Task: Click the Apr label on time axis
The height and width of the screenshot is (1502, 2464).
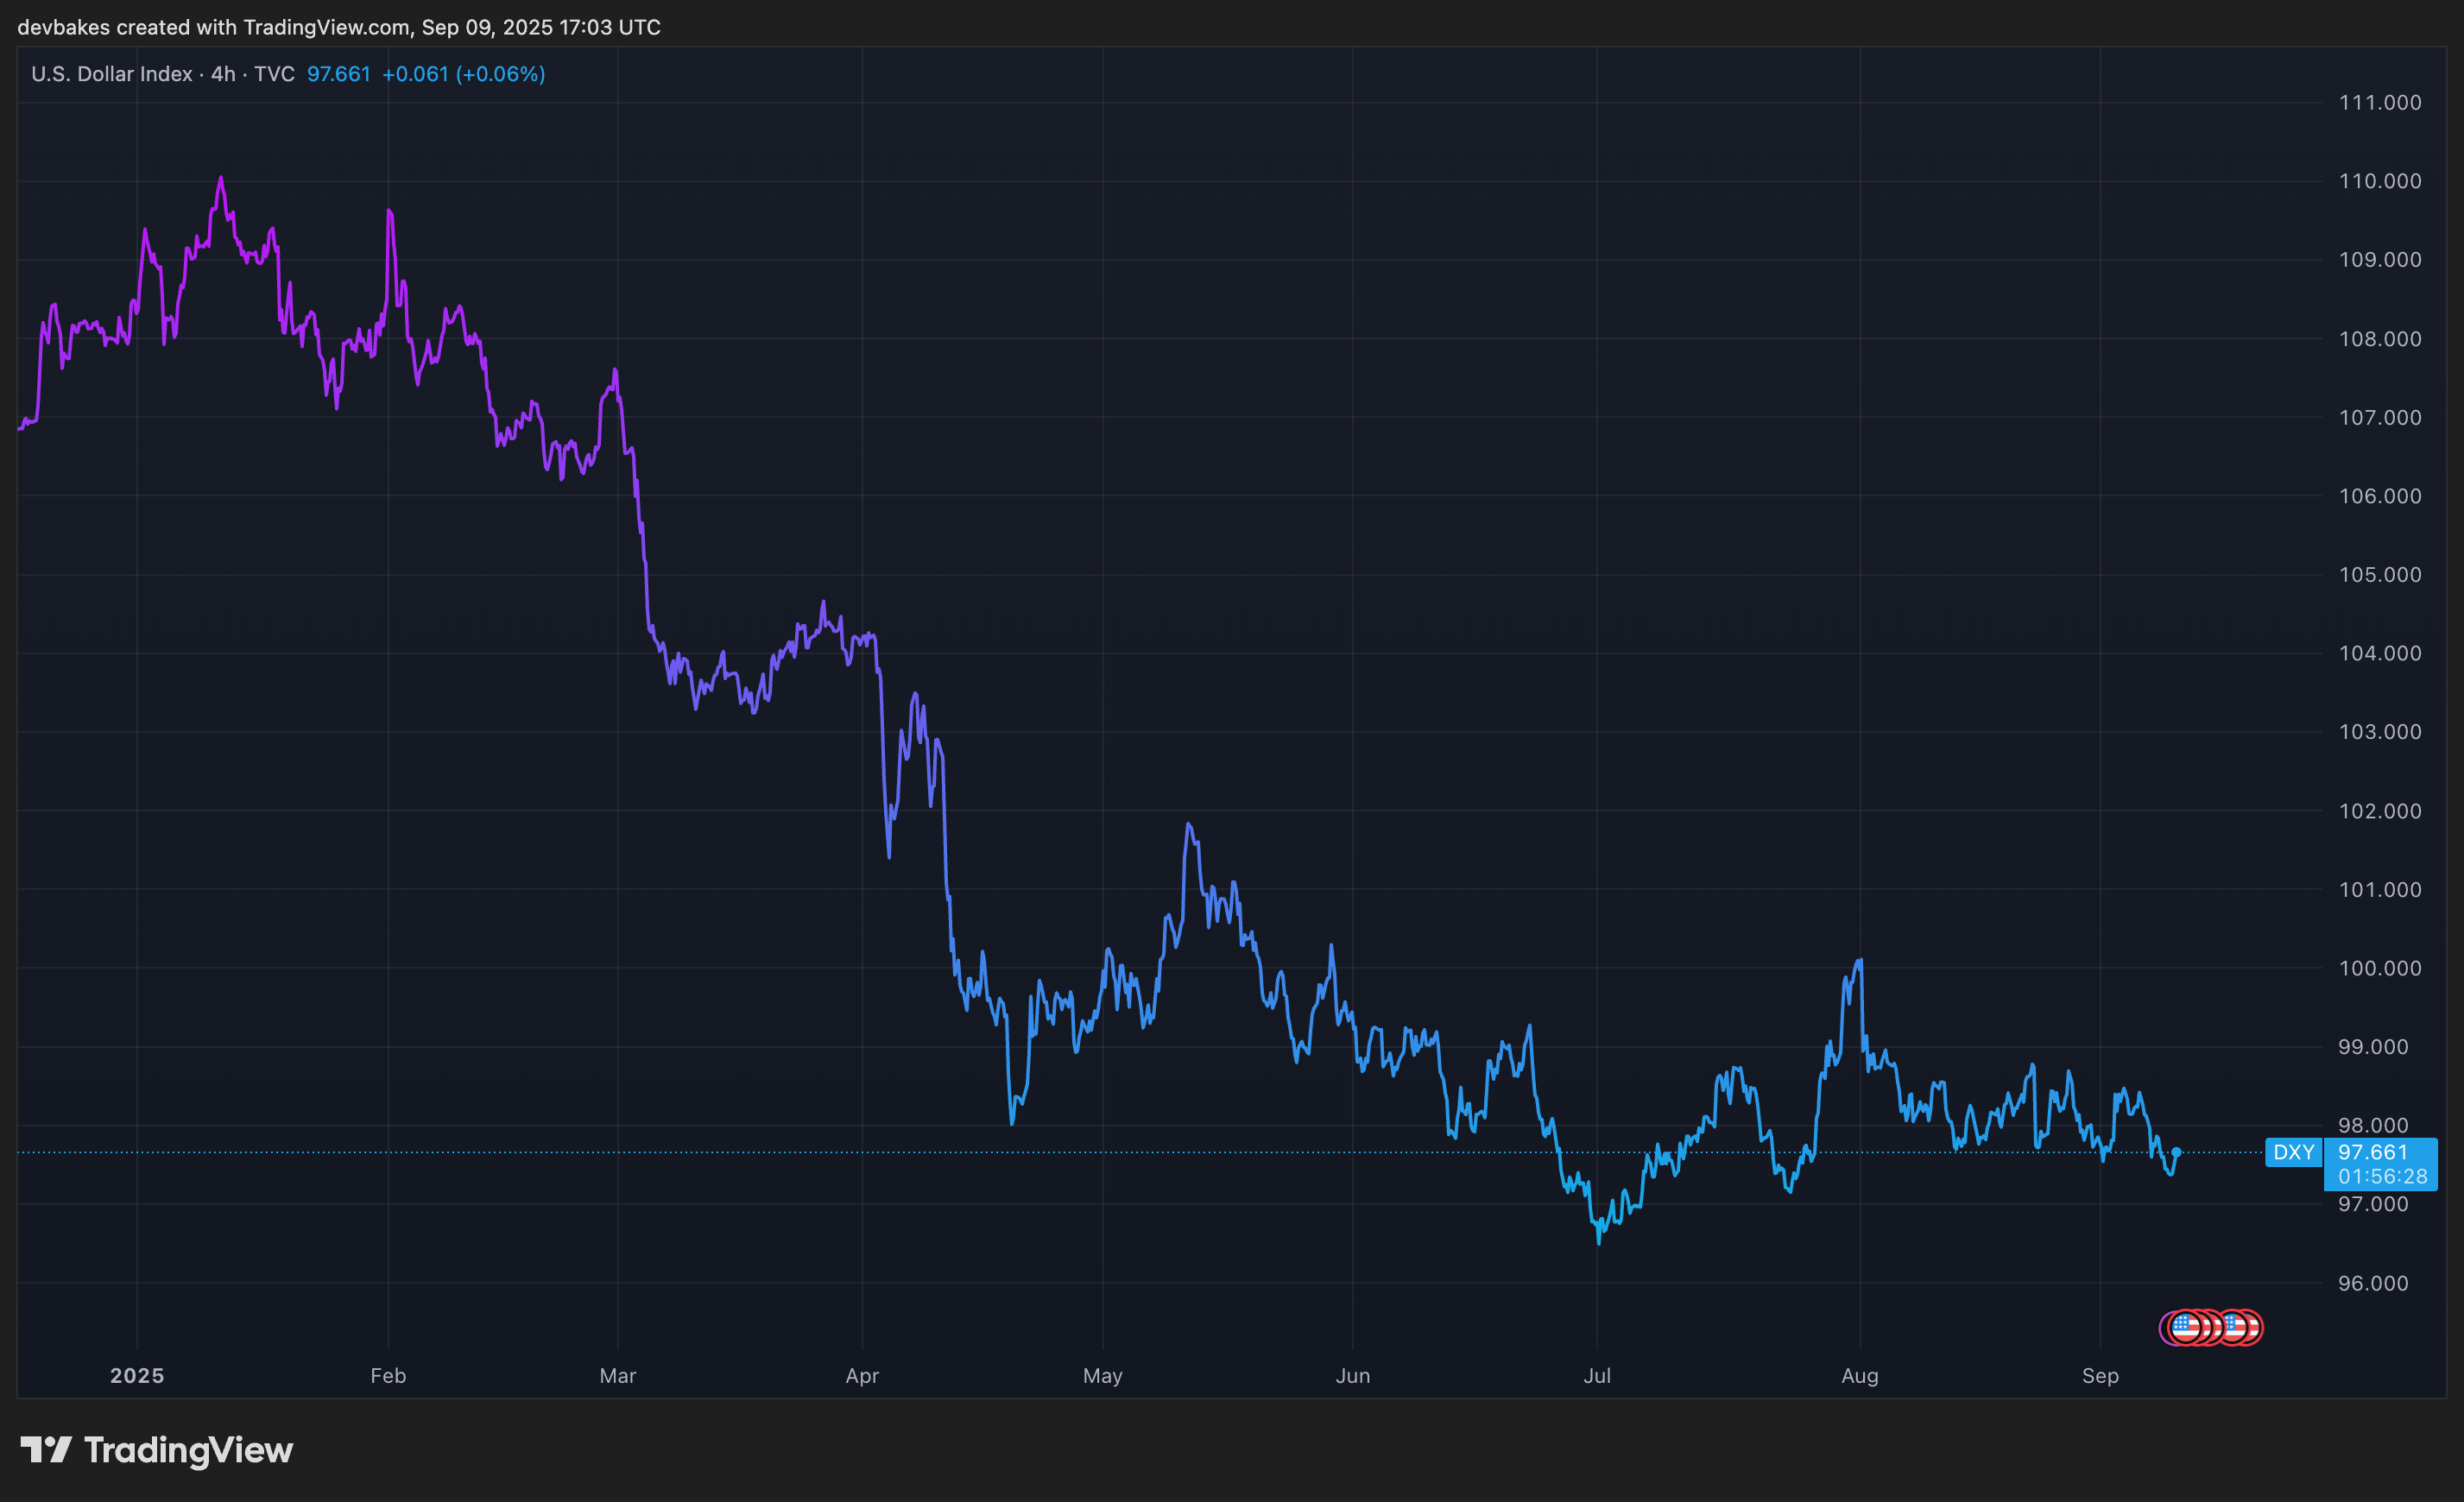Action: (862, 1375)
